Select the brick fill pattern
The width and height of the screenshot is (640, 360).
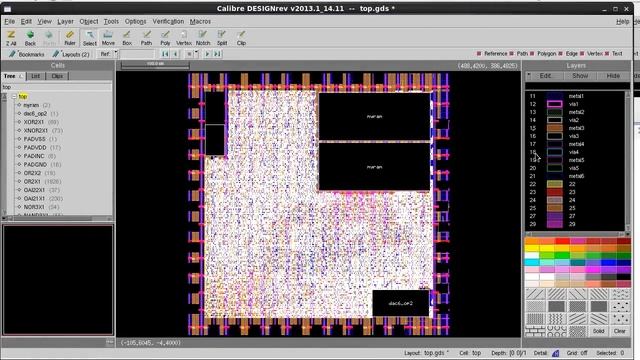pyautogui.click(x=535, y=331)
